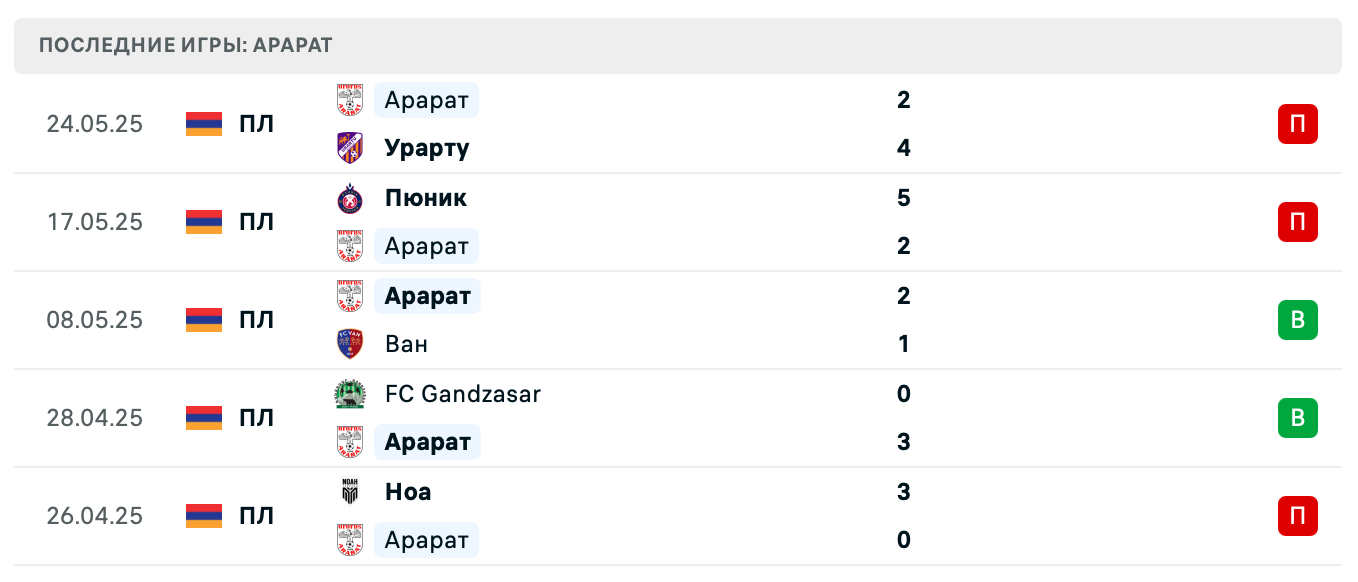Click the red П result of the Ноа match
The width and height of the screenshot is (1358, 582).
point(1297,516)
